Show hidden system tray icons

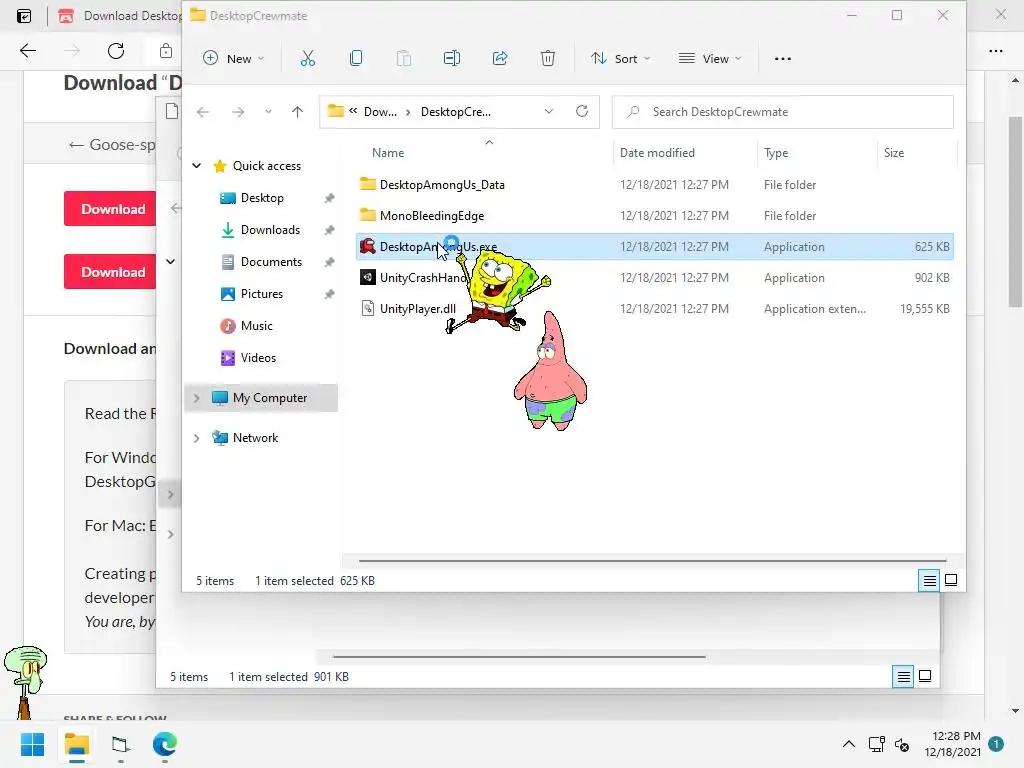click(848, 744)
